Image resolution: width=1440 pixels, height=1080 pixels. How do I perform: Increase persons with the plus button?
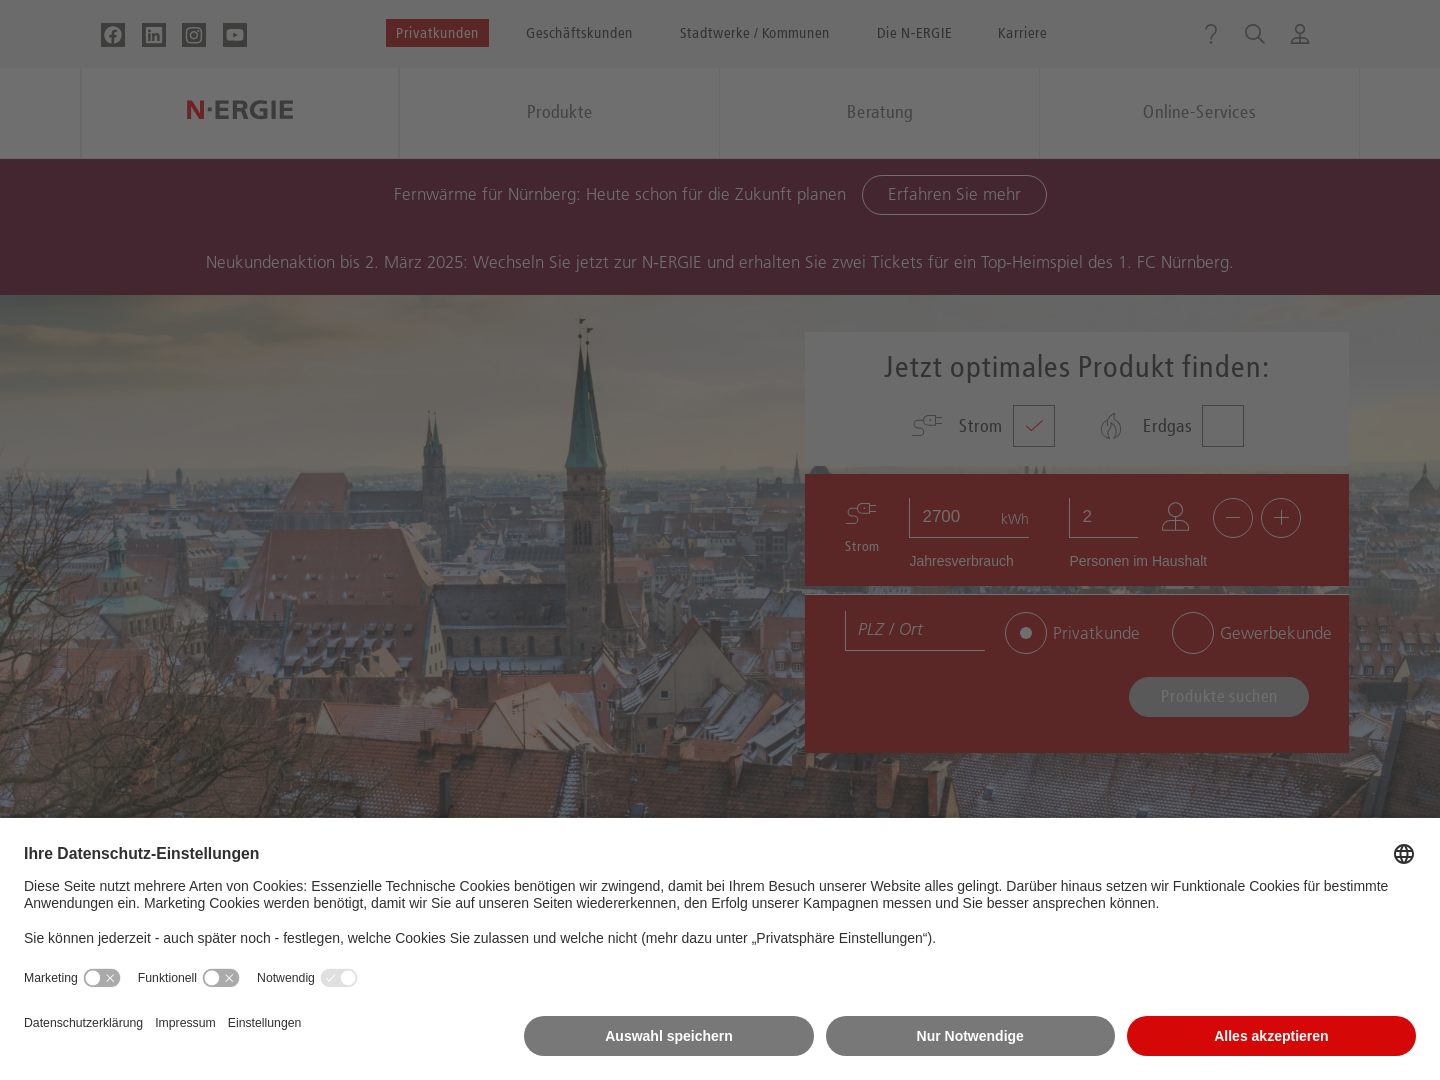tap(1281, 518)
